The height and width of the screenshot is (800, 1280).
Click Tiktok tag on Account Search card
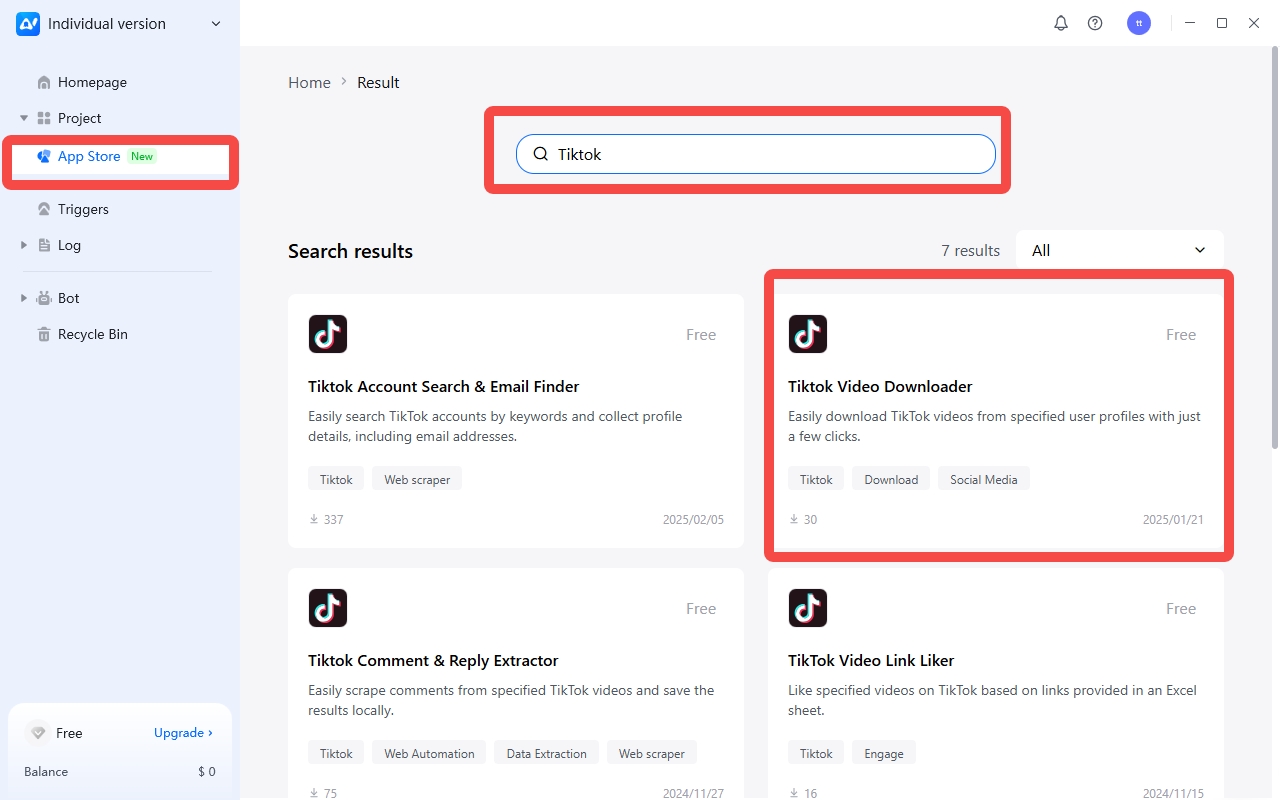click(x=336, y=479)
